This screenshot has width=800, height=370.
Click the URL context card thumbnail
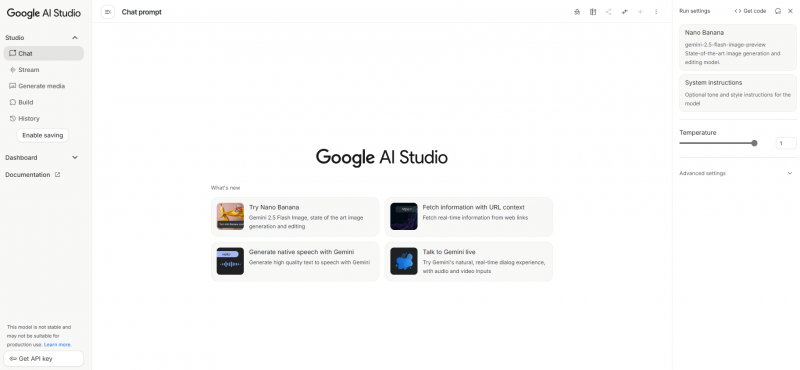point(404,216)
